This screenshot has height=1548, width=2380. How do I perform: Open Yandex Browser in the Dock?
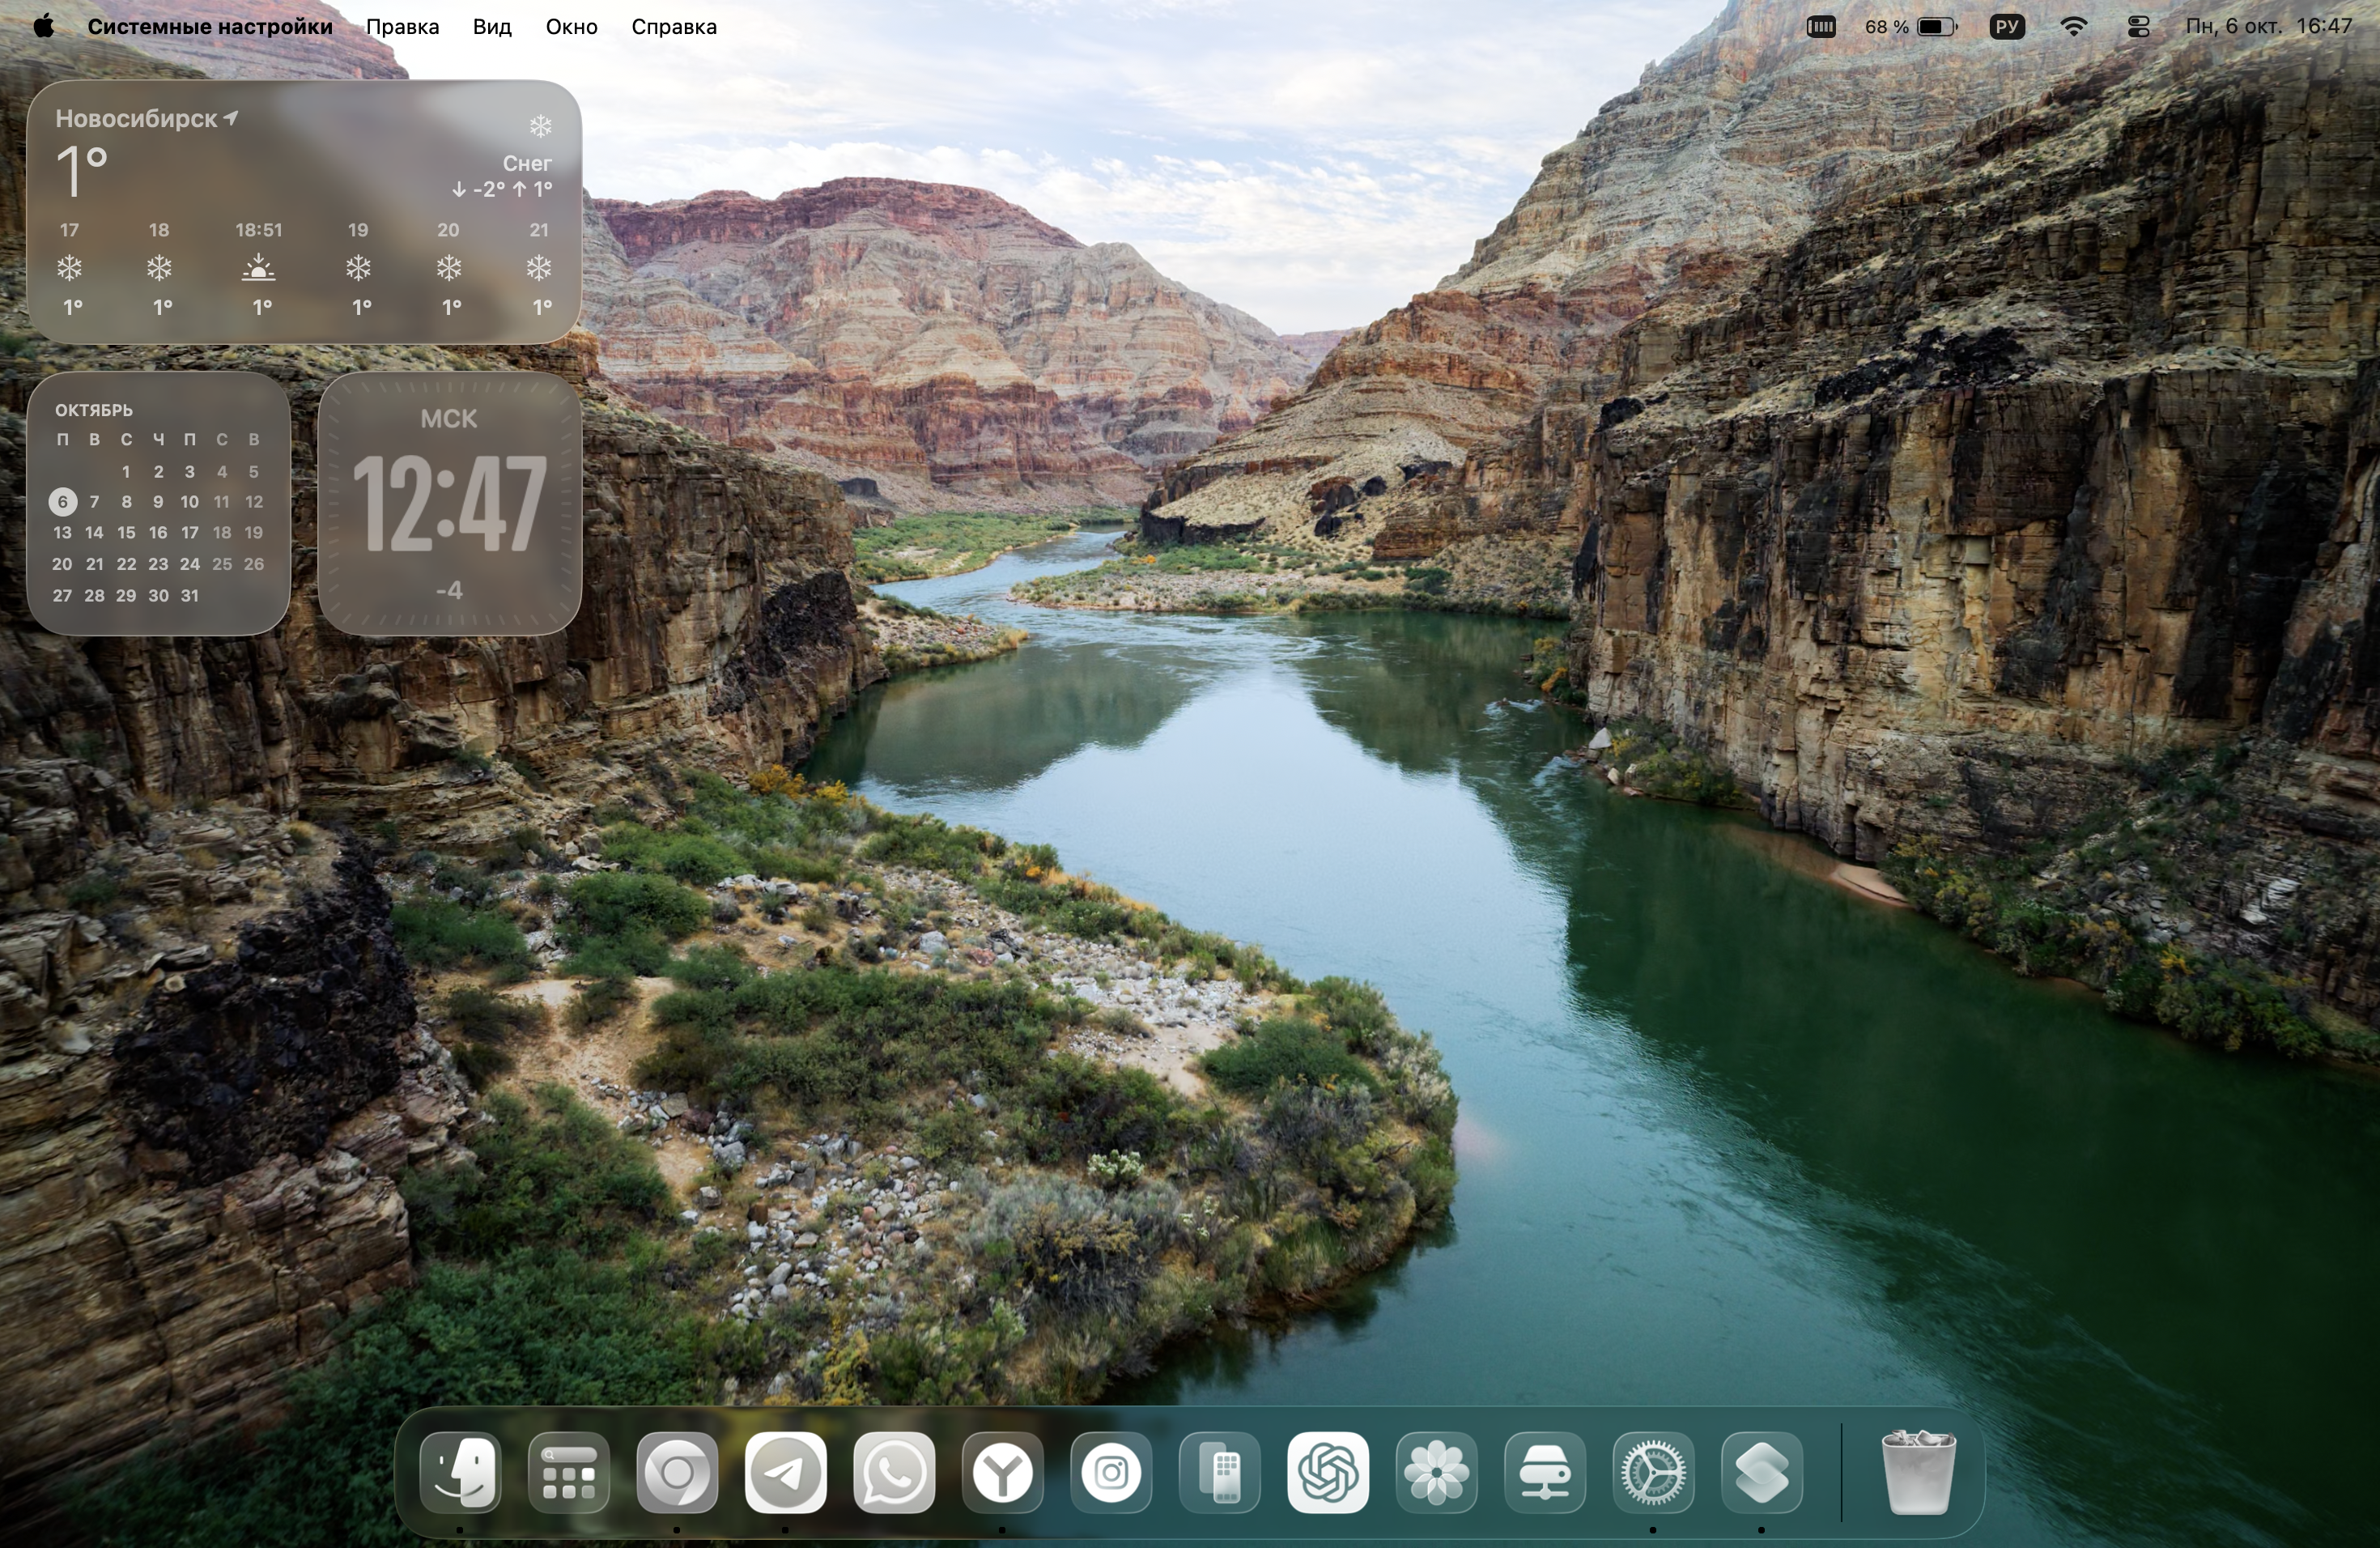[1002, 1472]
